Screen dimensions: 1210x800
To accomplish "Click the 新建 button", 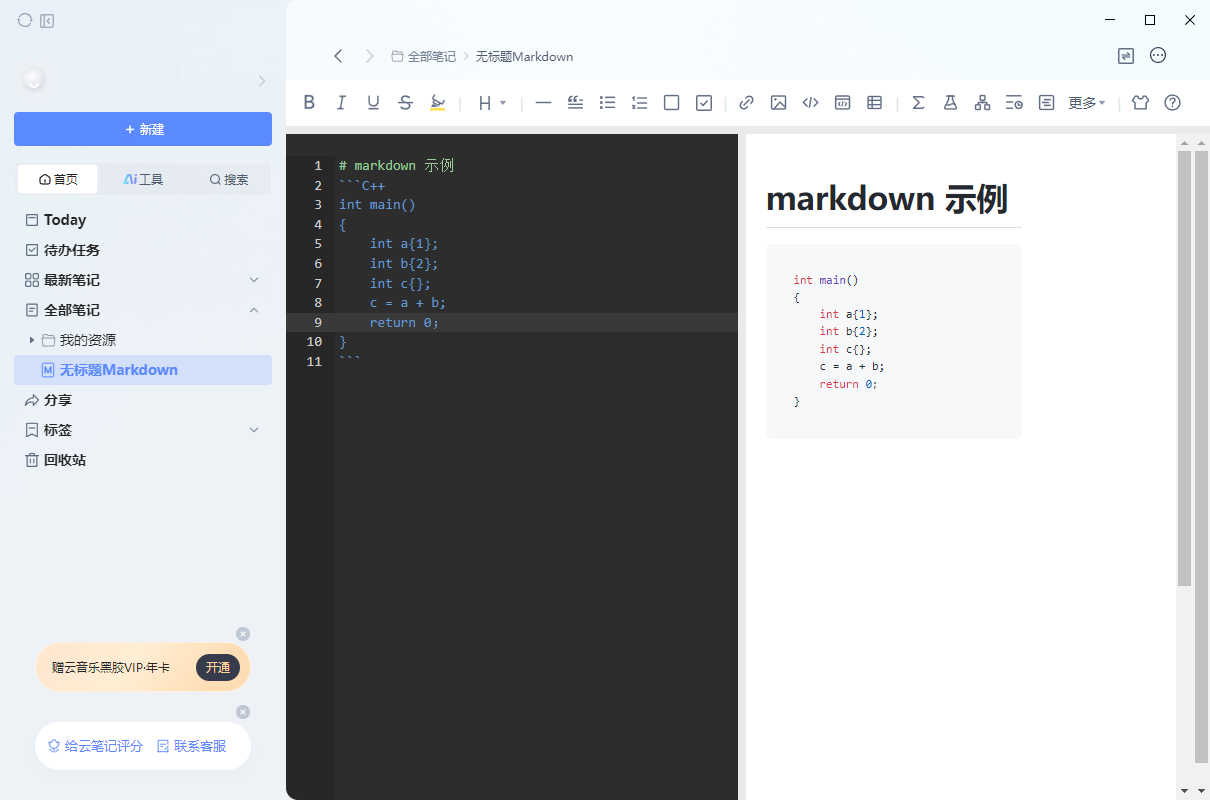I will click(143, 129).
